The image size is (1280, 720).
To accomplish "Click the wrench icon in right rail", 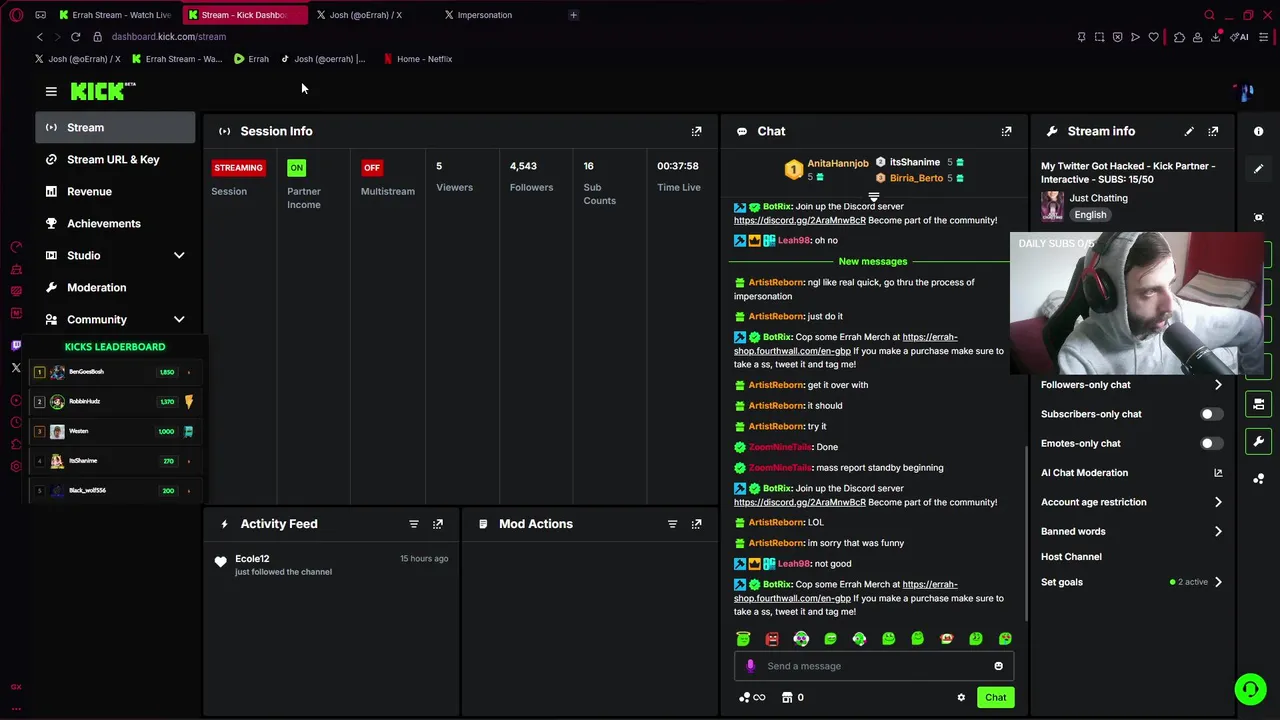I will pyautogui.click(x=1259, y=441).
